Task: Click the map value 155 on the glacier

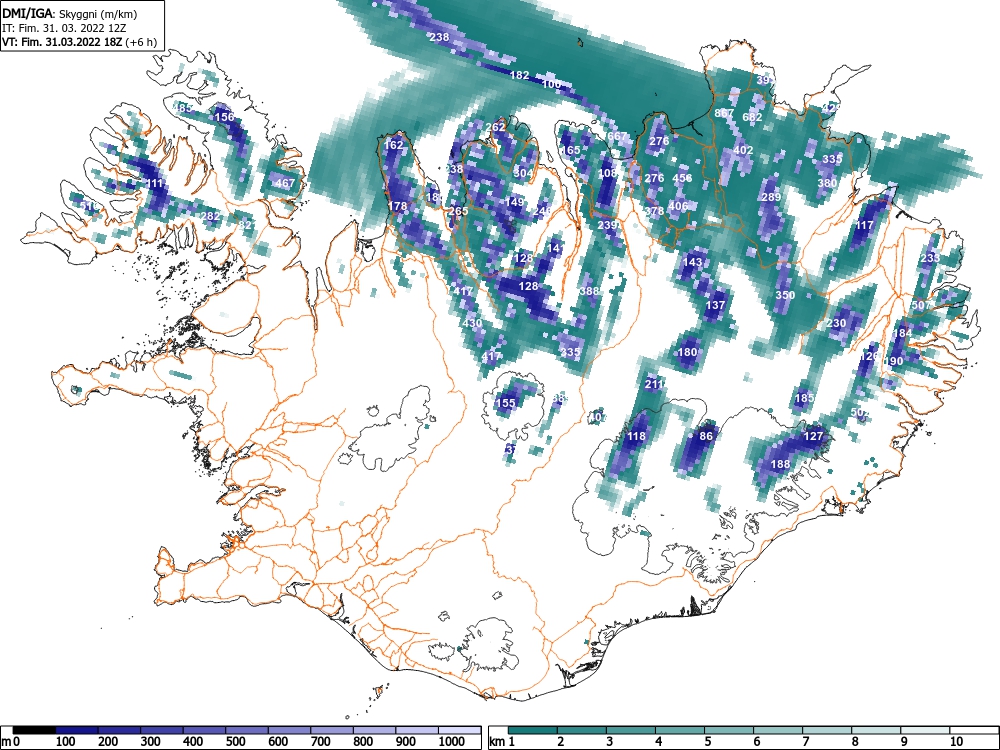Action: tap(505, 403)
